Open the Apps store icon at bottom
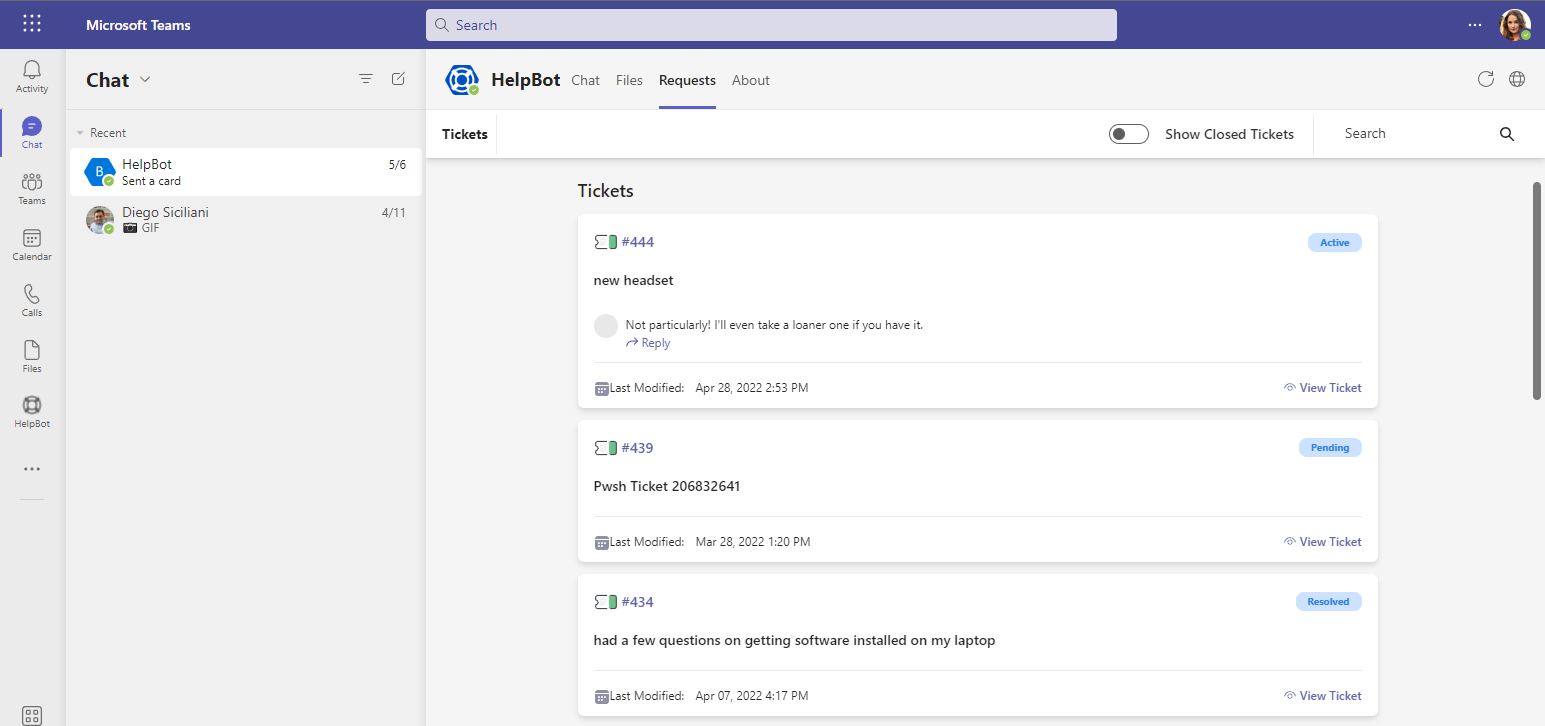This screenshot has height=726, width=1545. click(32, 715)
